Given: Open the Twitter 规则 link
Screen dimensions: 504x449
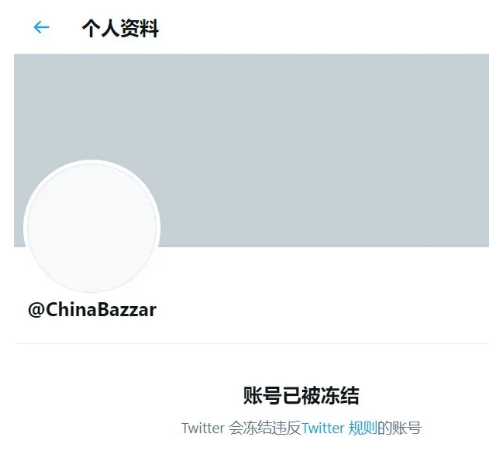Looking at the screenshot, I should click(x=339, y=428).
